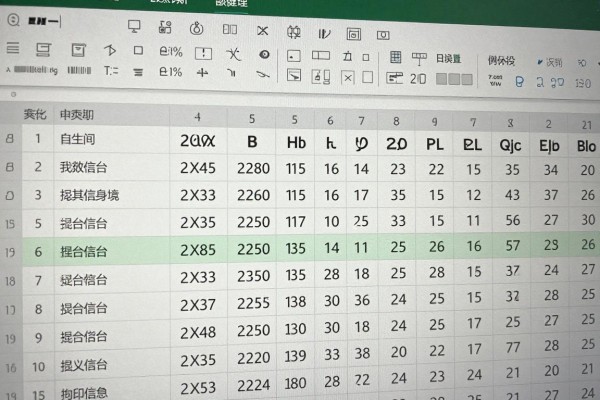
Task: Select the highlighted cell 2X85
Action: (x=198, y=250)
